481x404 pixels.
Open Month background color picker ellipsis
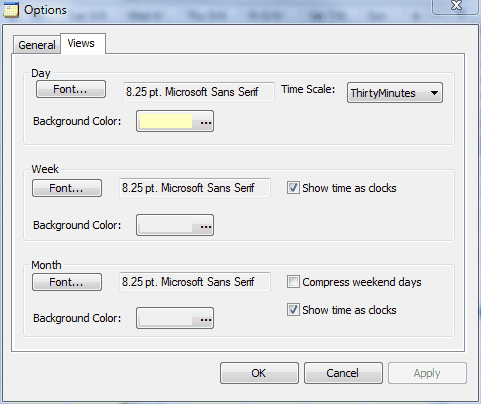coord(206,319)
